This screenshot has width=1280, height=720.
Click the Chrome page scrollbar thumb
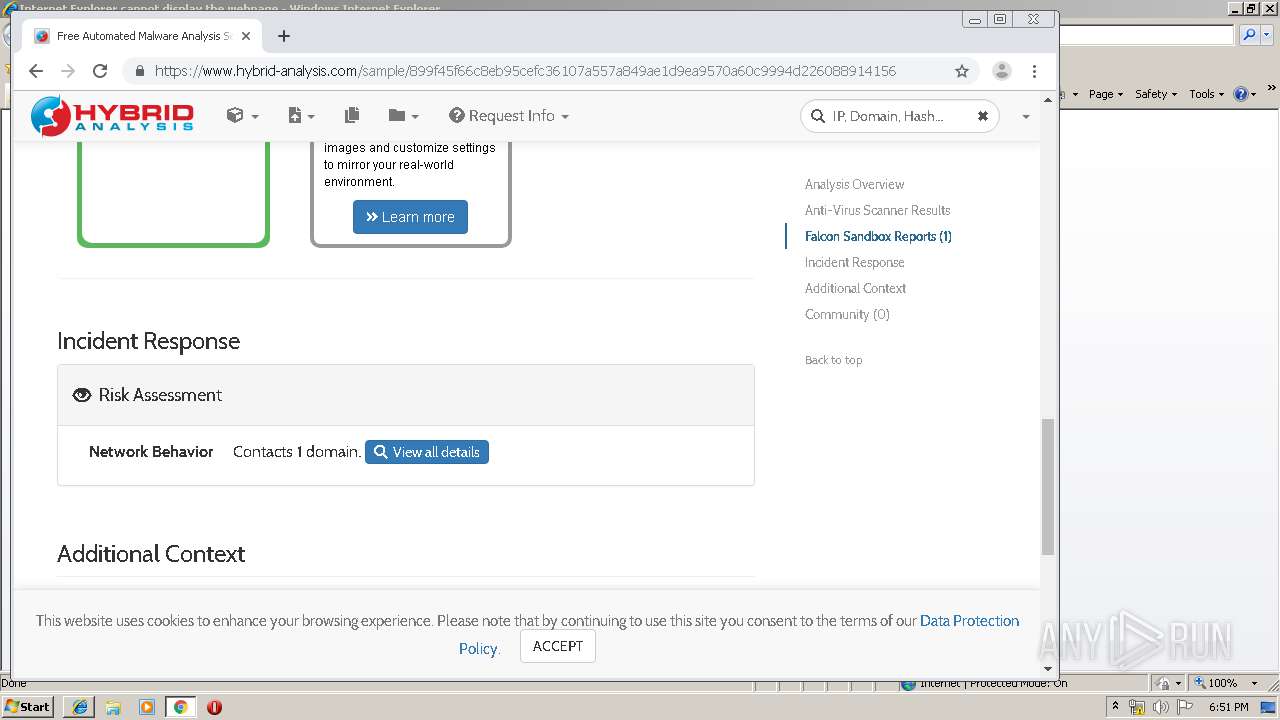tap(1048, 486)
